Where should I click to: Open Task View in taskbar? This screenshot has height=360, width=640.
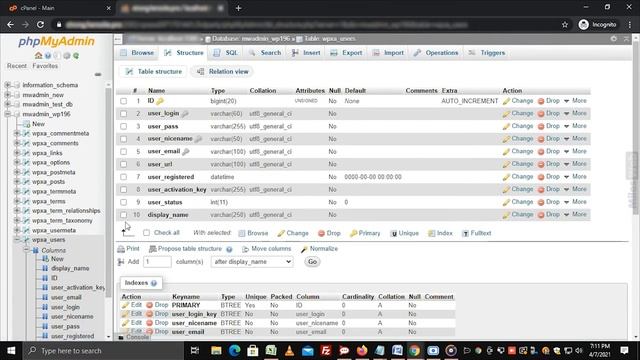pos(195,351)
